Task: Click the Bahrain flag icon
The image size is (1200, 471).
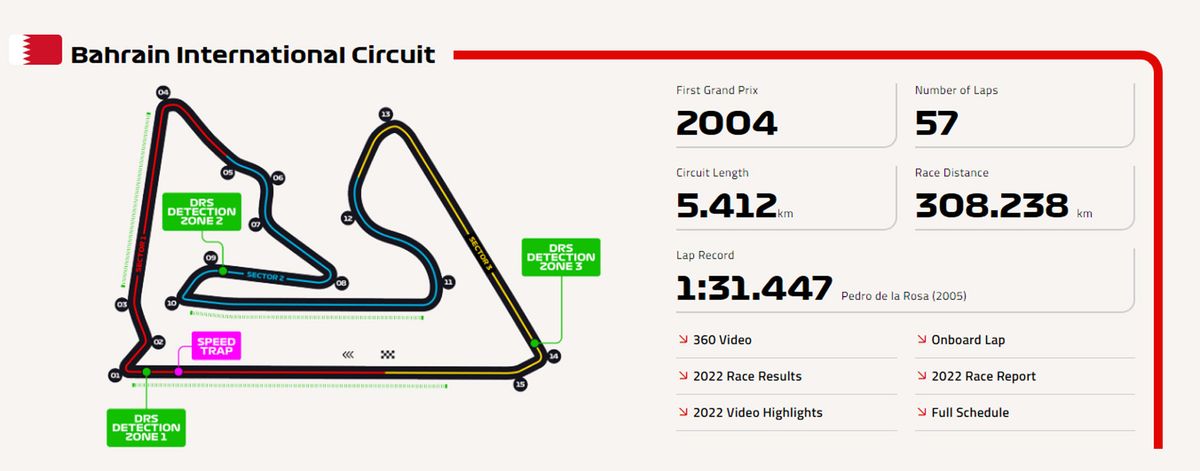Action: (x=33, y=51)
